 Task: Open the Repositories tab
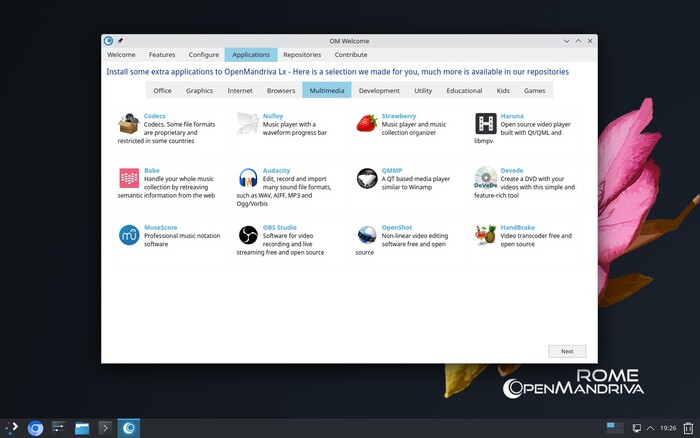point(302,54)
